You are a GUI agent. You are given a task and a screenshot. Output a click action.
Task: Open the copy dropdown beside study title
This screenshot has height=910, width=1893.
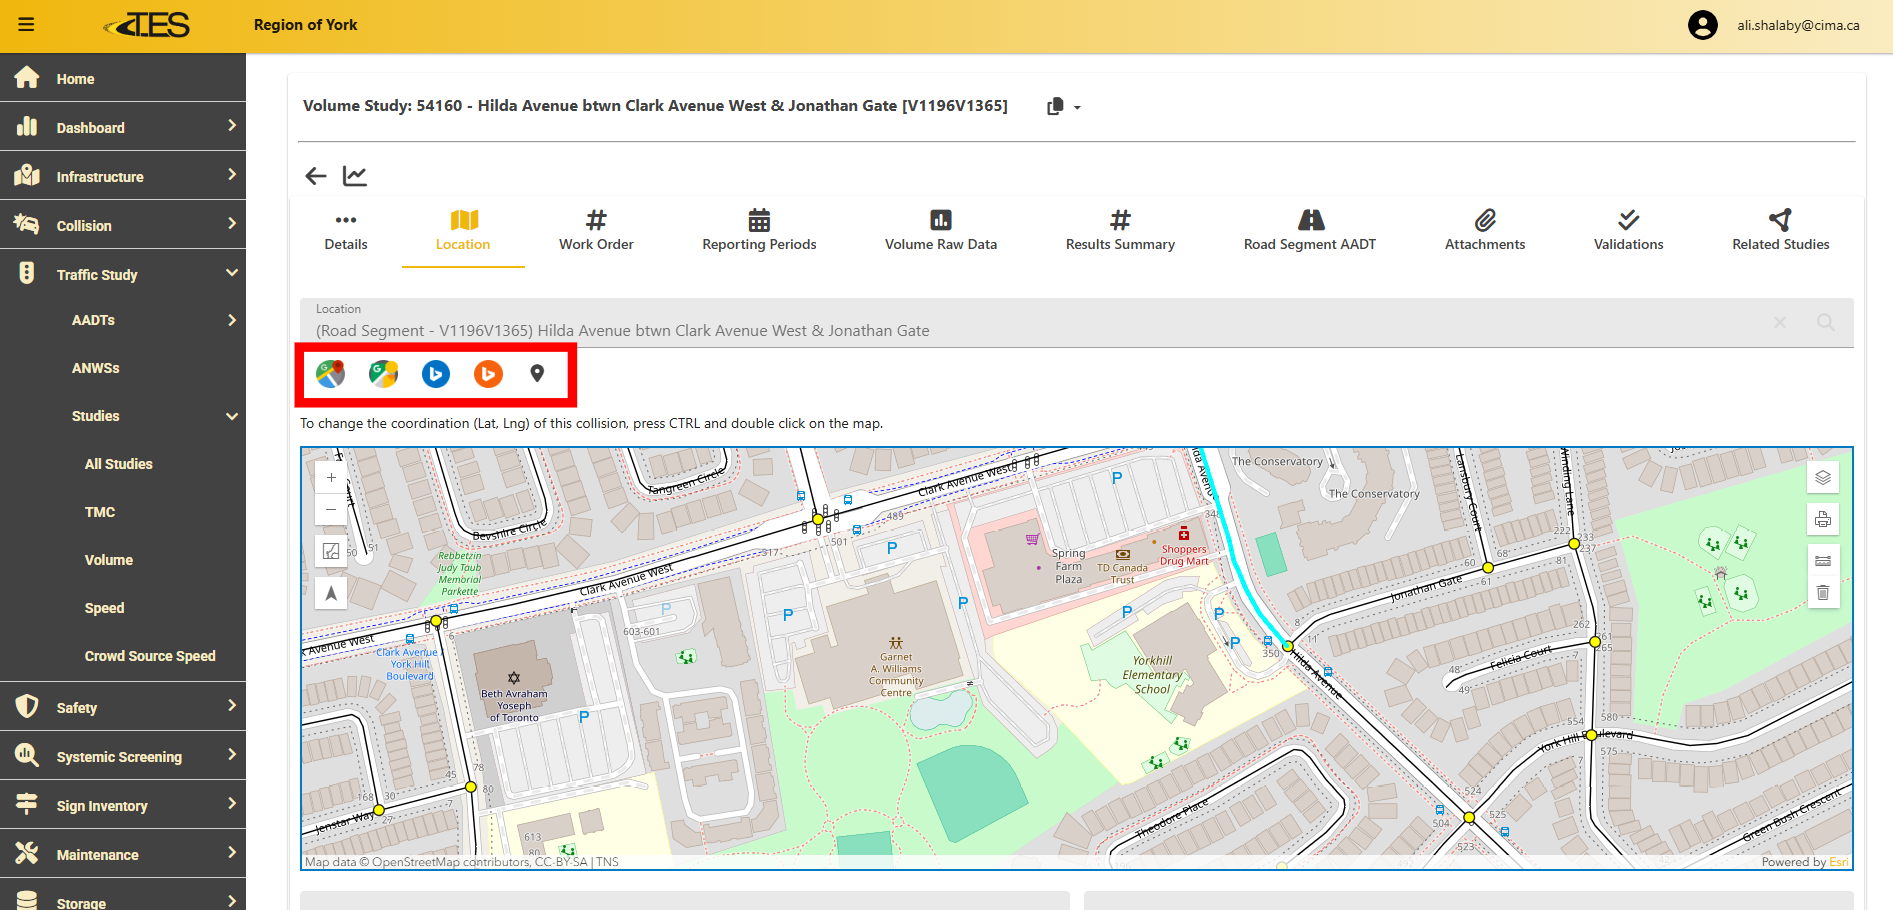point(1064,107)
